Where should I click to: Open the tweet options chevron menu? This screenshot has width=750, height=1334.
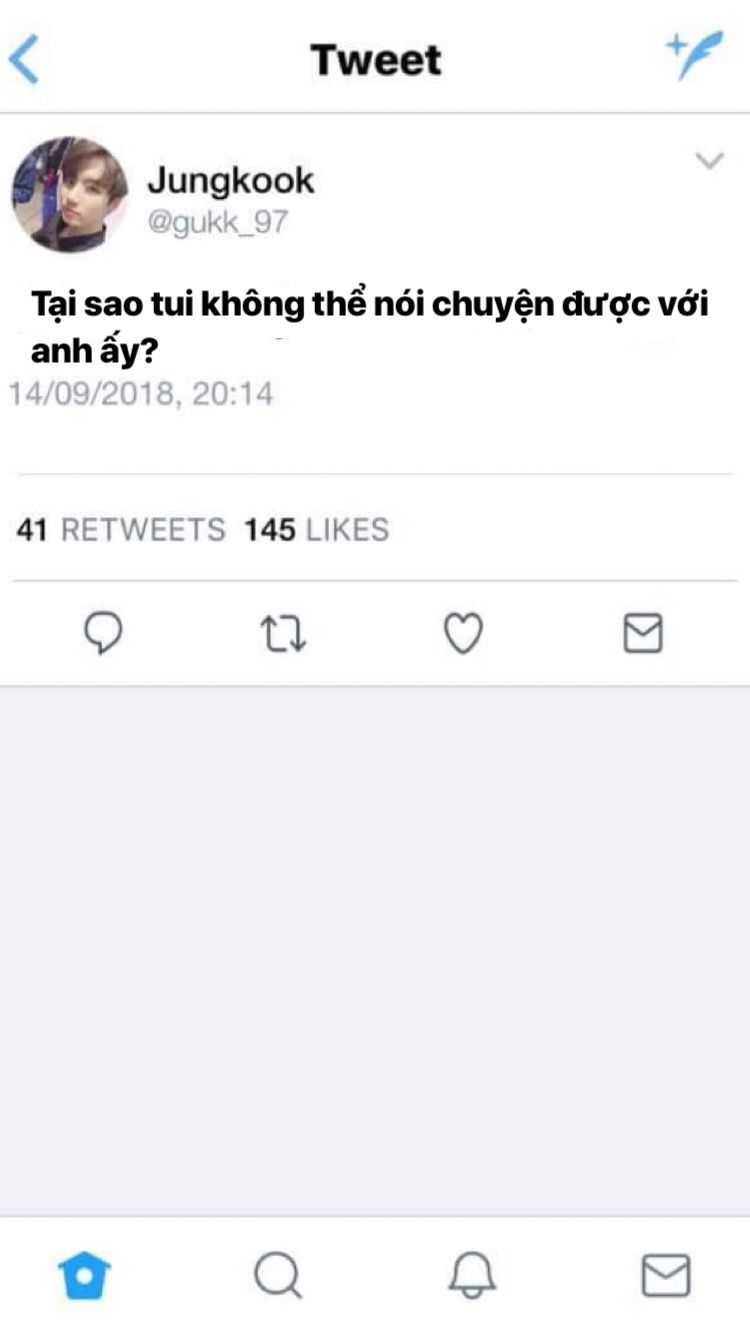click(x=709, y=161)
